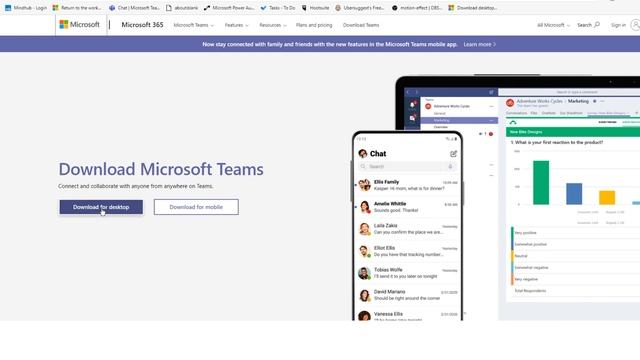Expand the Resources menu
Image resolution: width=640 pixels, height=360 pixels.
point(273,25)
